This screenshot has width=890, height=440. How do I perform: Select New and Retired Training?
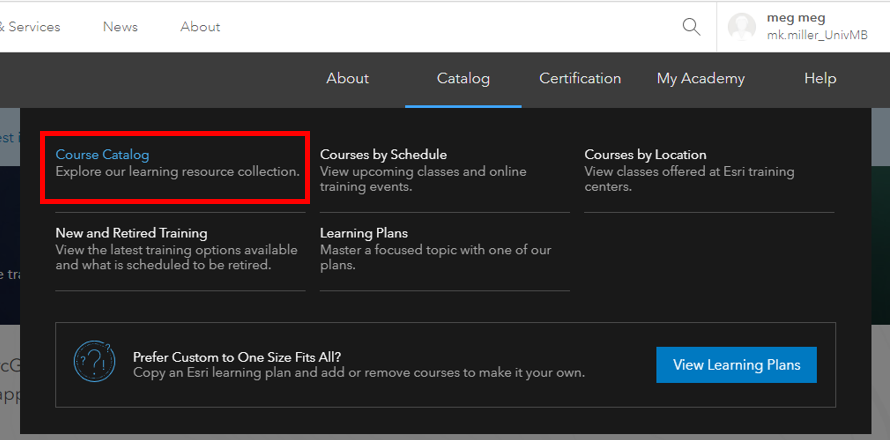[x=131, y=233]
